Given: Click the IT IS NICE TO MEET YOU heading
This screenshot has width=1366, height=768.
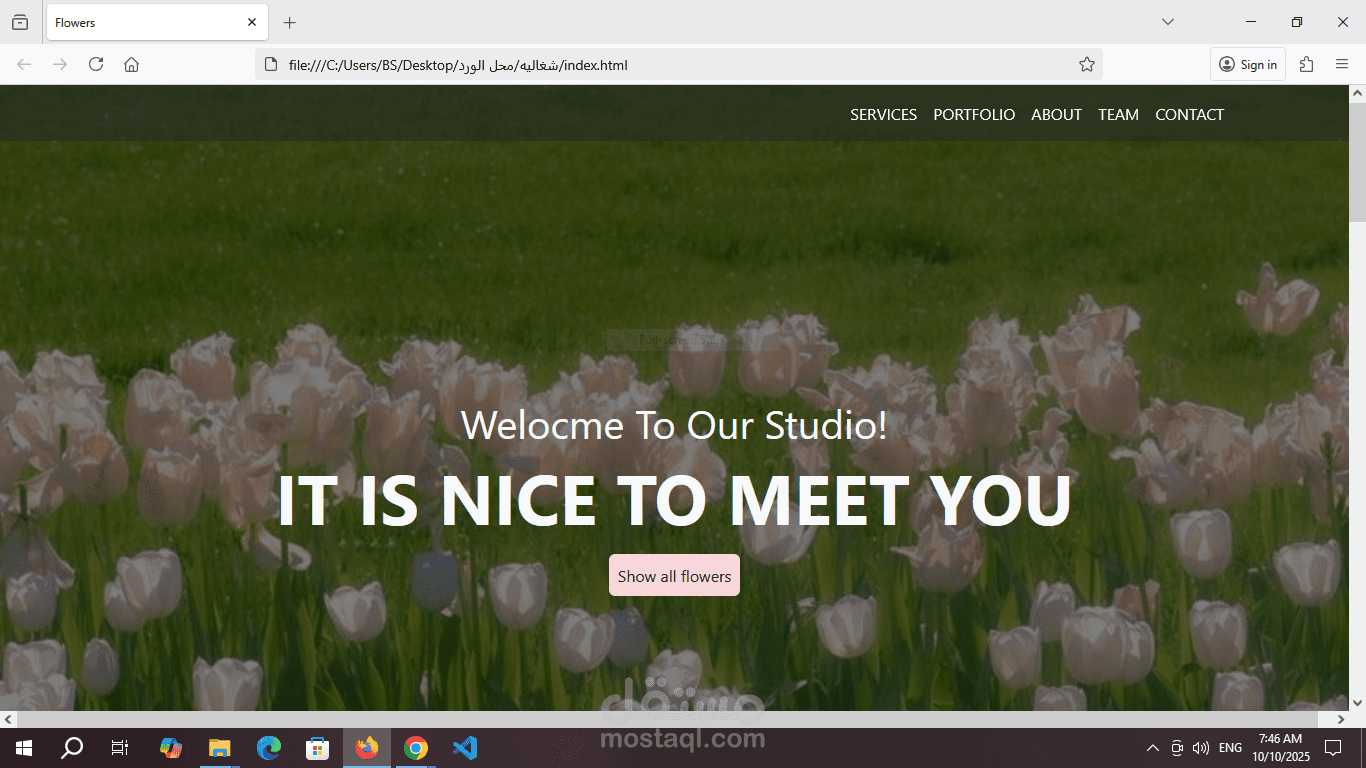Looking at the screenshot, I should click(x=674, y=500).
